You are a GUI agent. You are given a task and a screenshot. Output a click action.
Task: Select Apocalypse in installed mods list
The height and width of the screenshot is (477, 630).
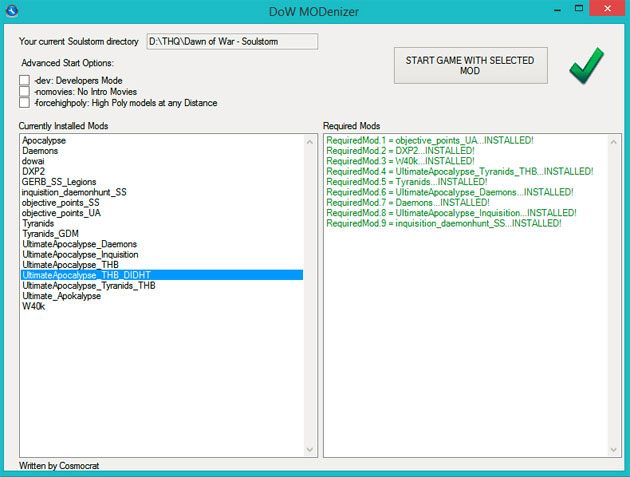point(44,140)
